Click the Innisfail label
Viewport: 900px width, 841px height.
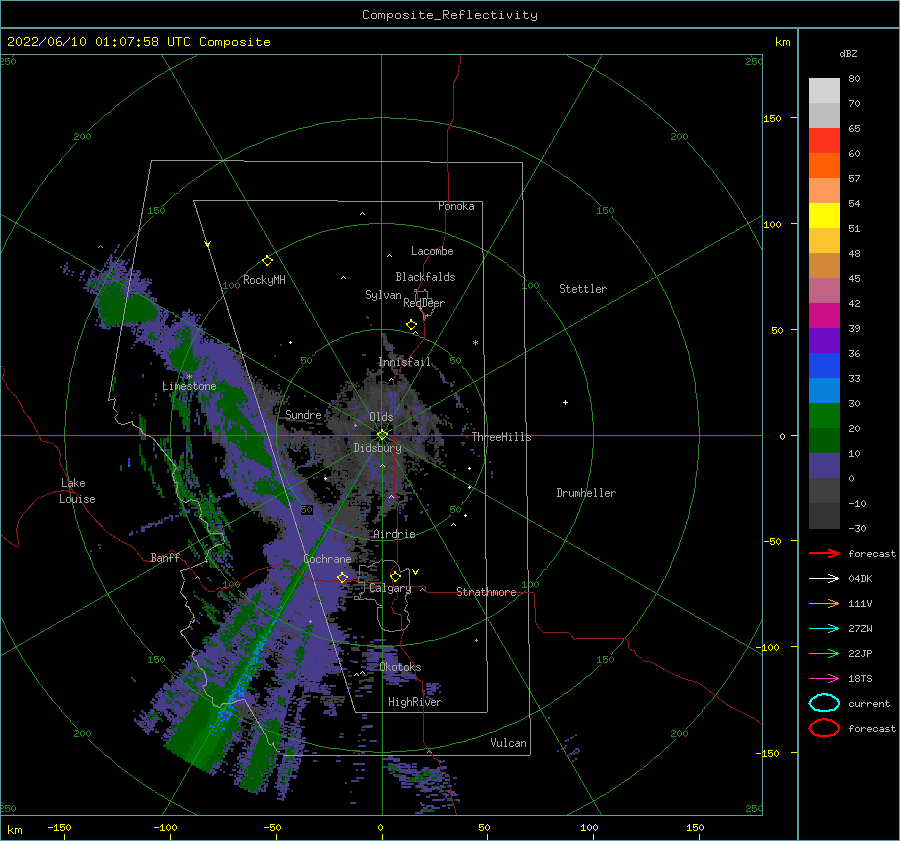[x=404, y=362]
